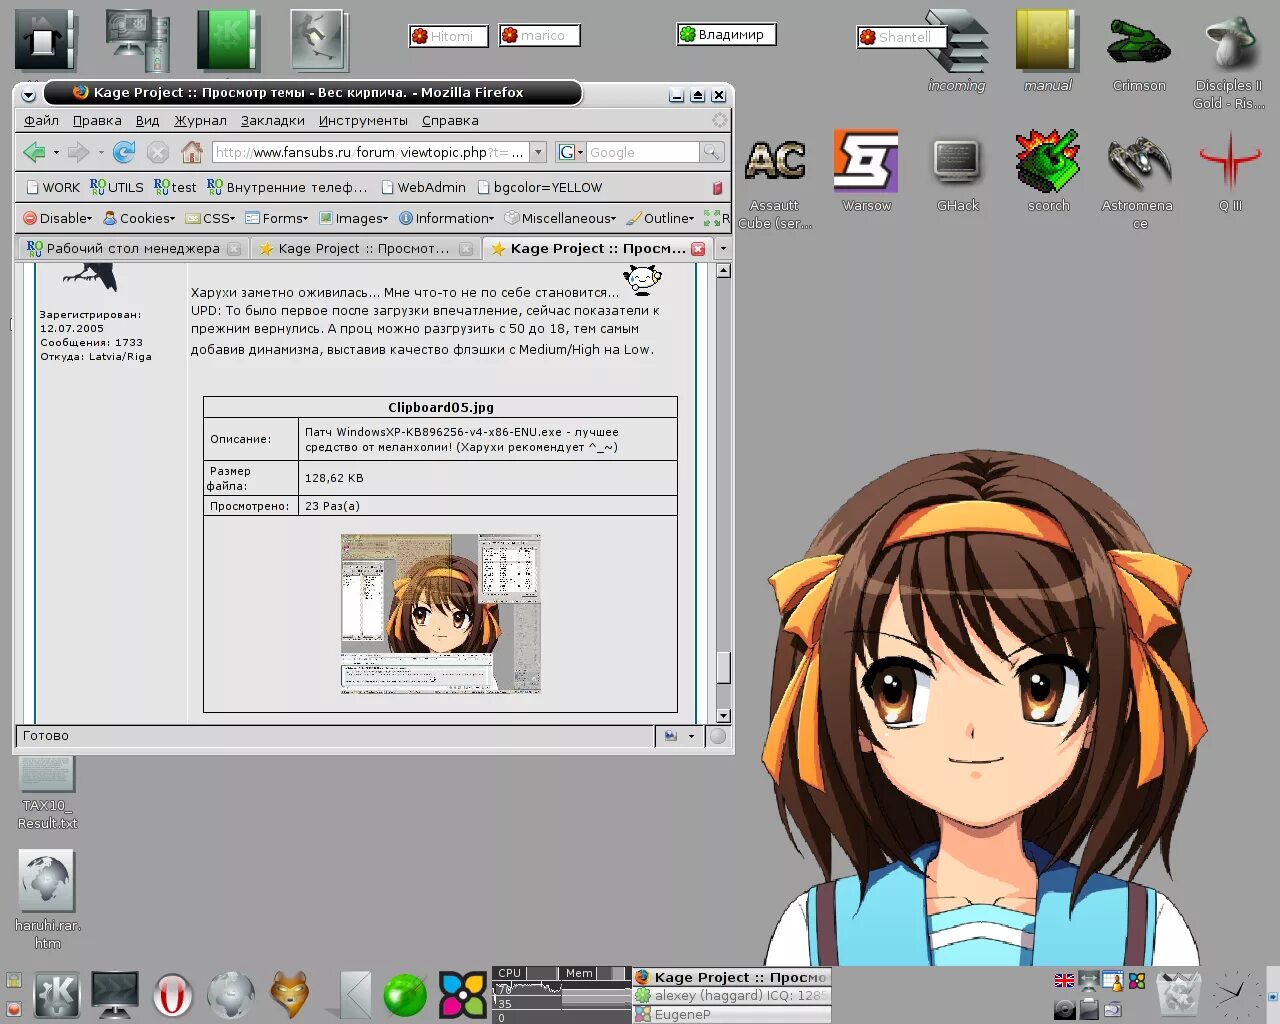This screenshot has height=1024, width=1280.
Task: Open haruhi.rar.htm desktop file
Action: [x=46, y=880]
